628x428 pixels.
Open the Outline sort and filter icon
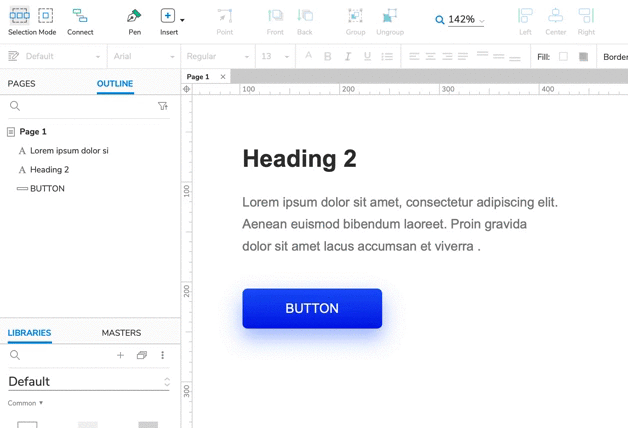point(163,106)
